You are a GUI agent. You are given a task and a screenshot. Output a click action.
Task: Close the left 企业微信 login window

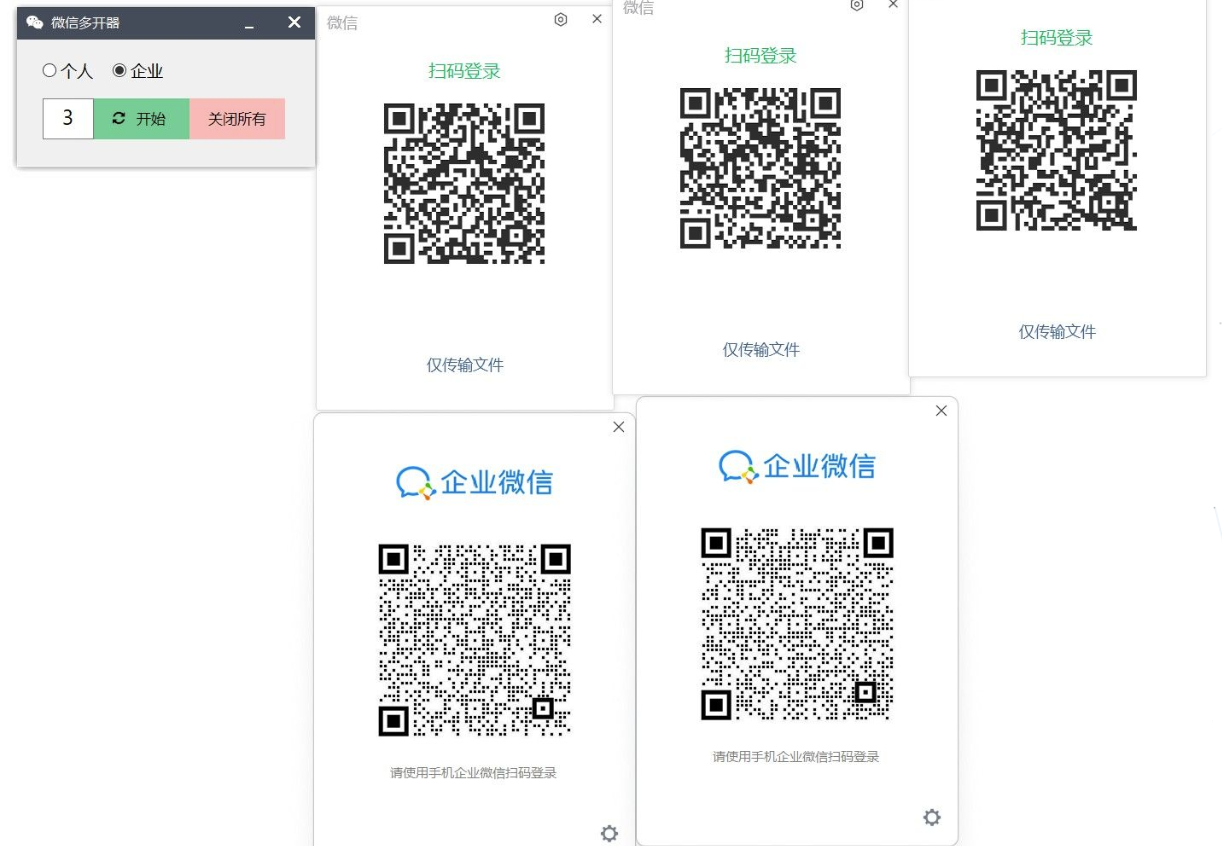[618, 427]
